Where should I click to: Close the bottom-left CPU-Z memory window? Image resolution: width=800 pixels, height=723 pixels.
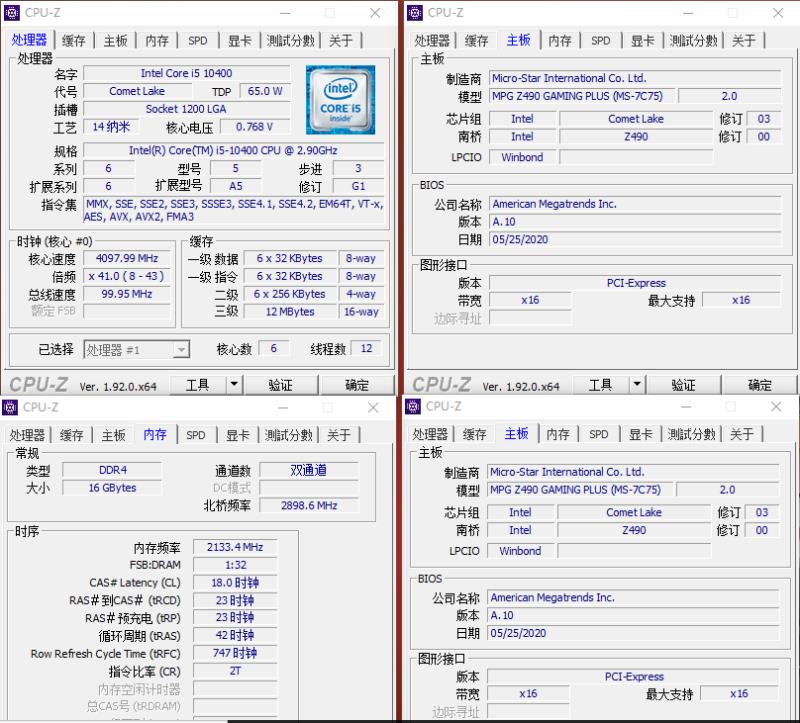[373, 408]
